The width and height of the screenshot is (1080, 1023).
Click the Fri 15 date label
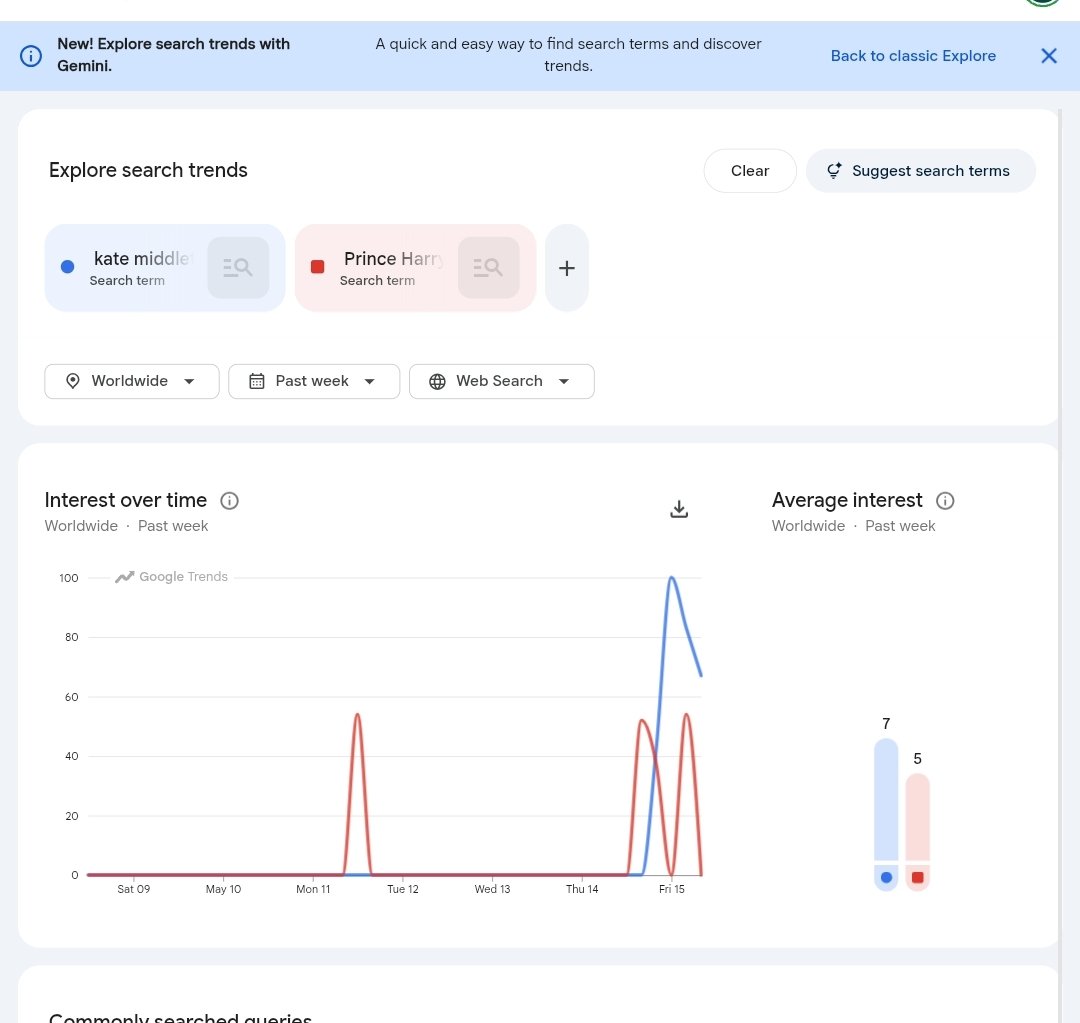[x=671, y=889]
